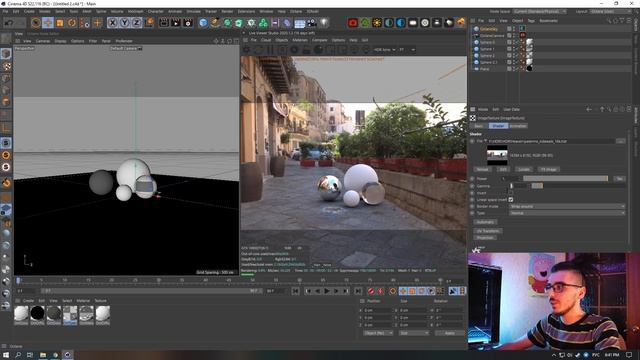The height and width of the screenshot is (360, 640).
Task: Click the Record Active Objects button
Action: pyautogui.click(x=371, y=291)
